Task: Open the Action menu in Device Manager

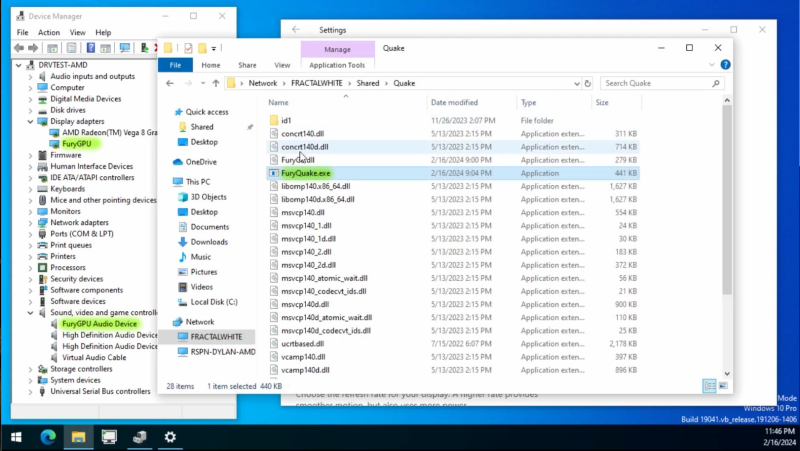Action: point(49,32)
